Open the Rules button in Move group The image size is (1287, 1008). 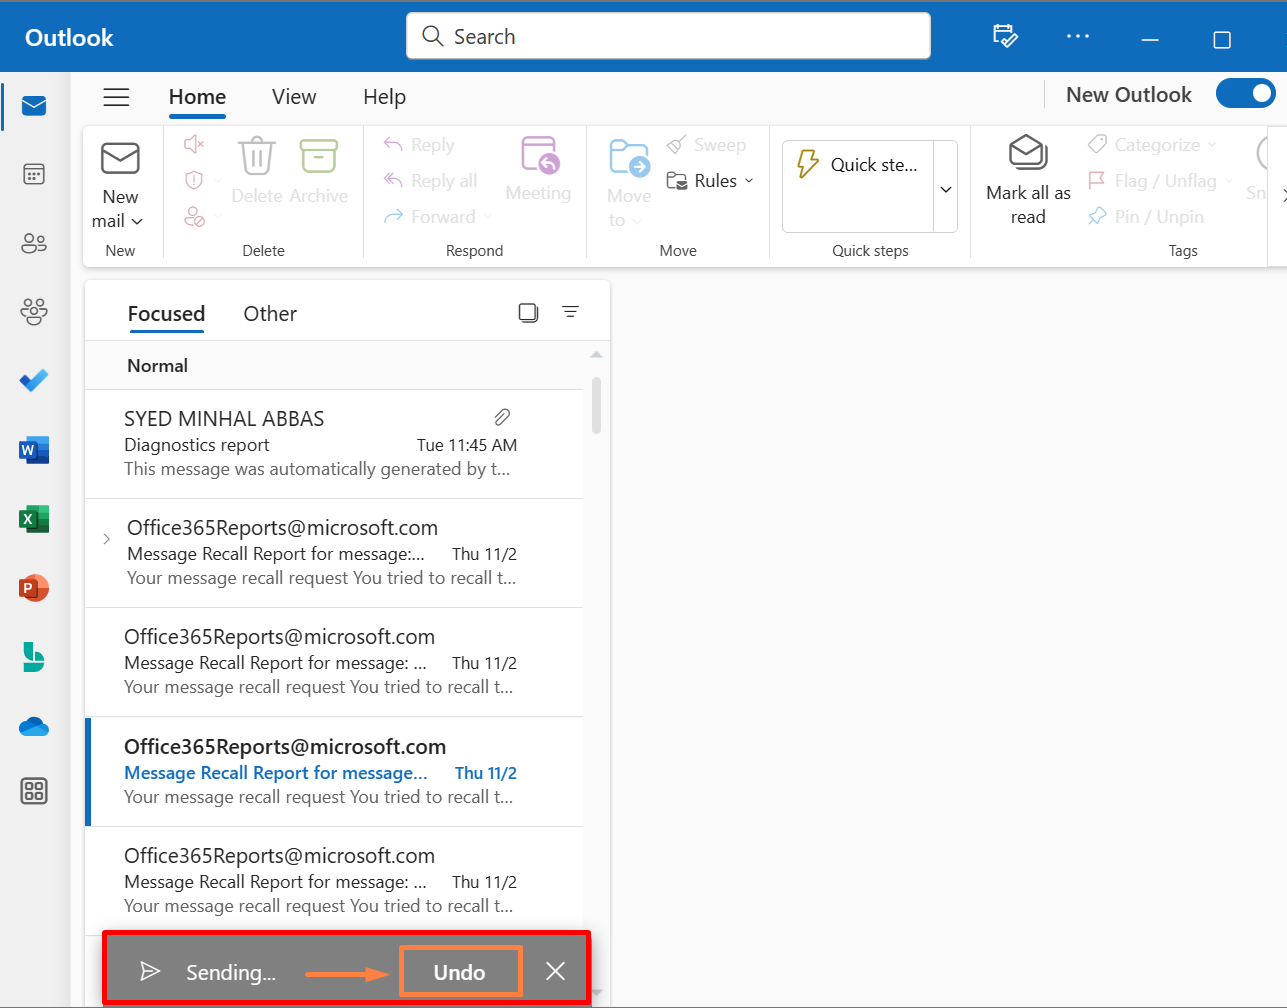709,181
